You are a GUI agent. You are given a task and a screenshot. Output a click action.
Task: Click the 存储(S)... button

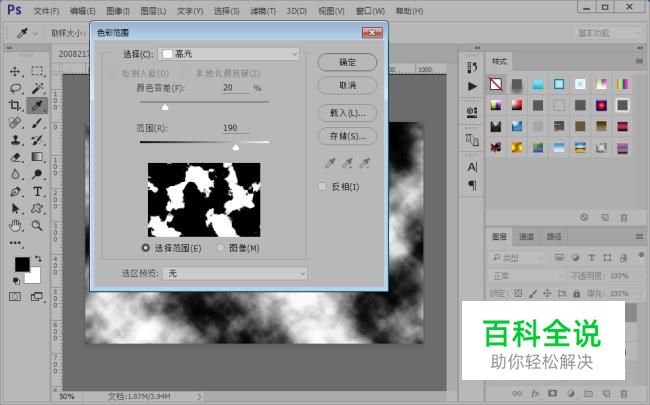347,136
